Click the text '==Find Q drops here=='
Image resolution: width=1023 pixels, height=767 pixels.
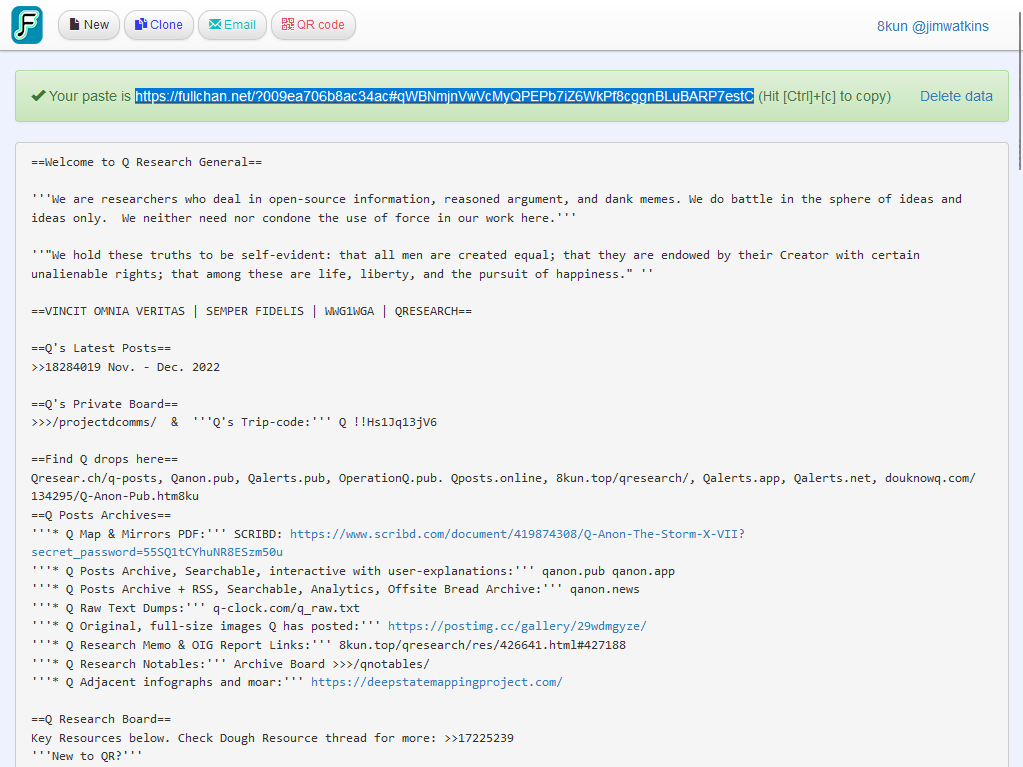pyautogui.click(x=104, y=460)
